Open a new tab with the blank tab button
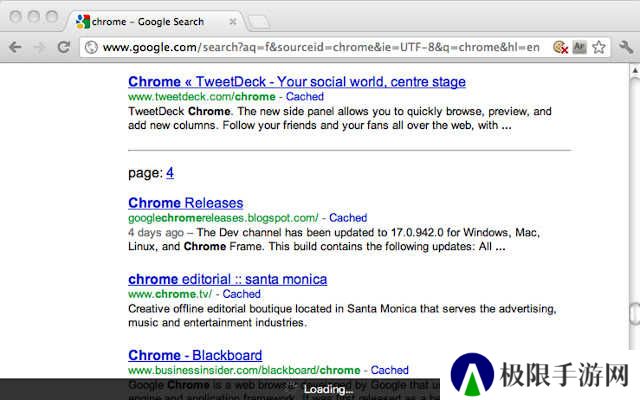 pos(259,22)
